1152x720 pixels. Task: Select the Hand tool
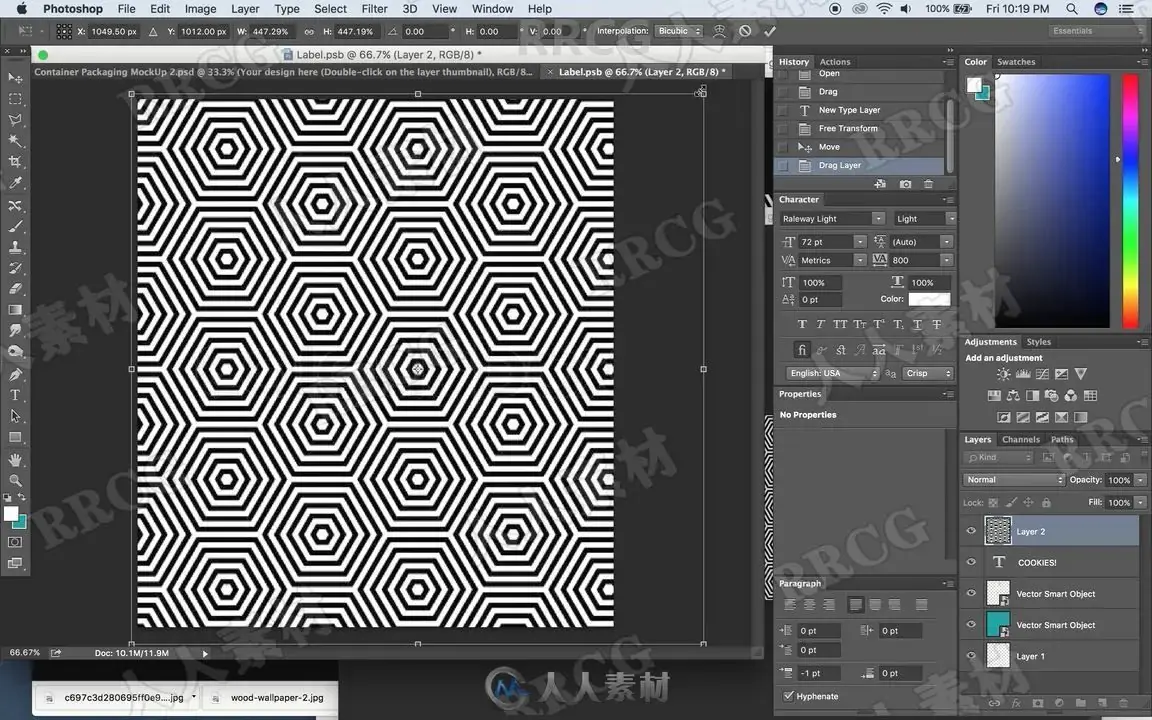point(15,460)
